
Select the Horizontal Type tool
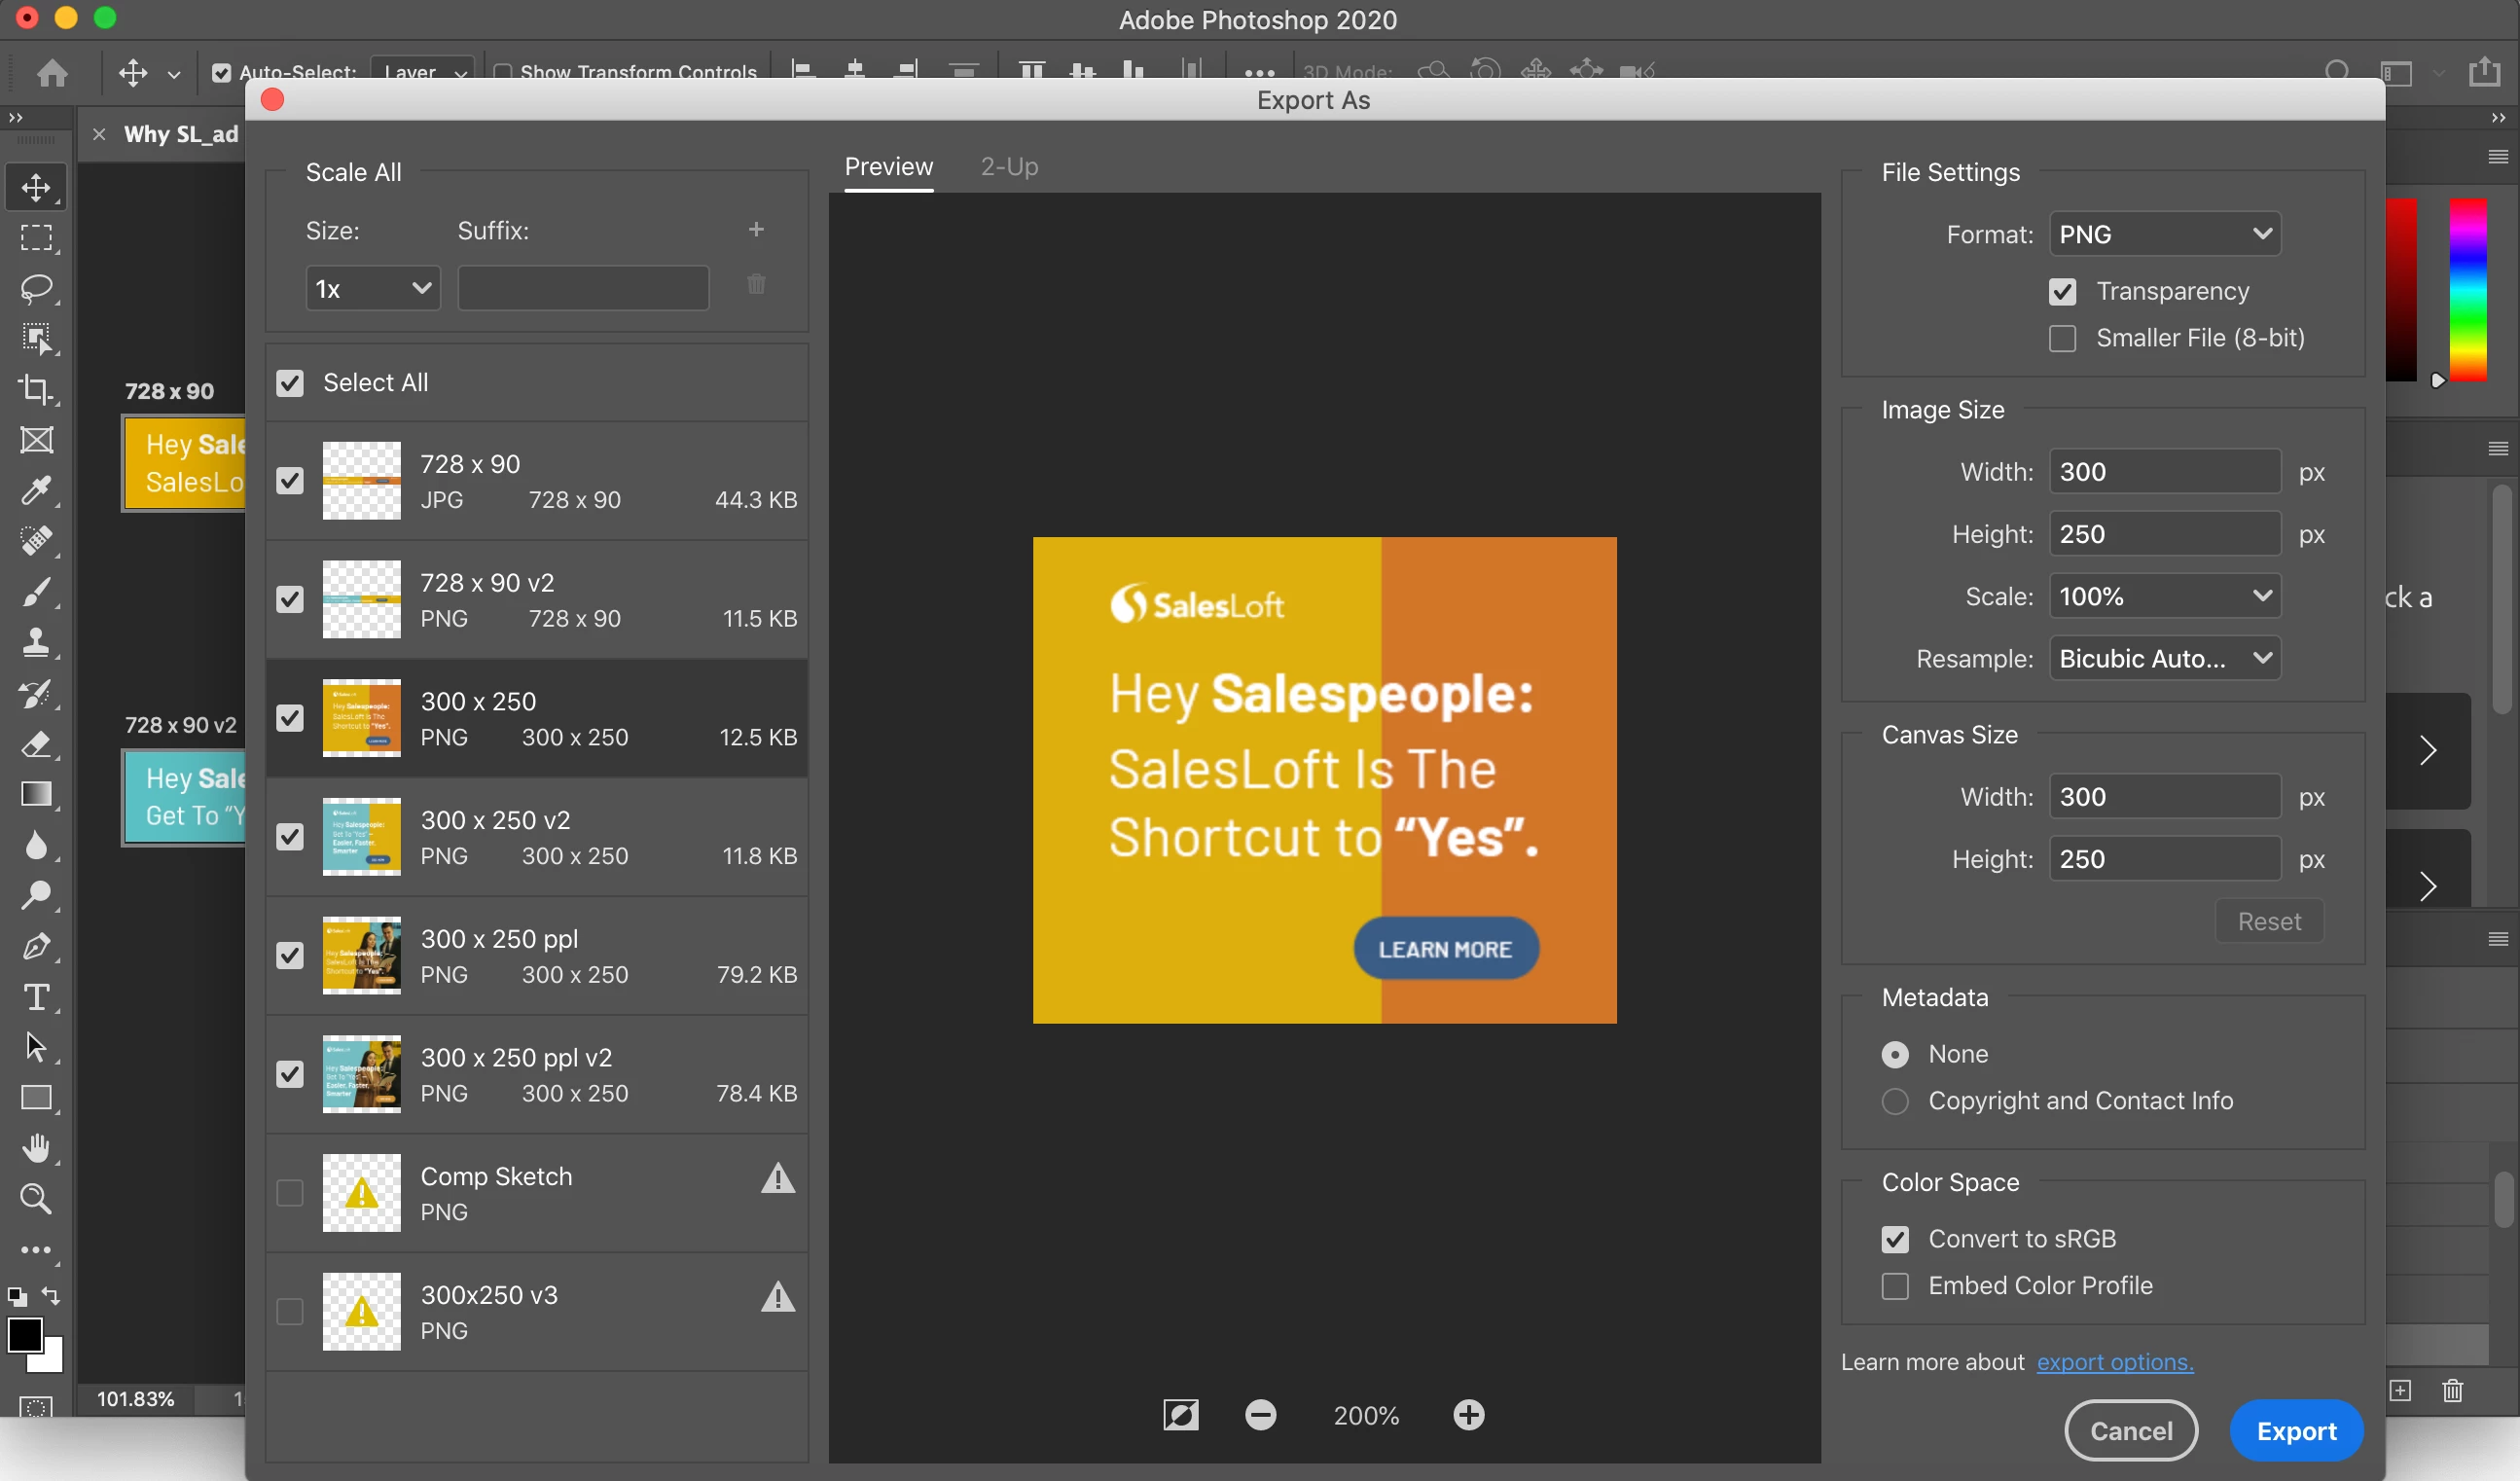point(37,997)
